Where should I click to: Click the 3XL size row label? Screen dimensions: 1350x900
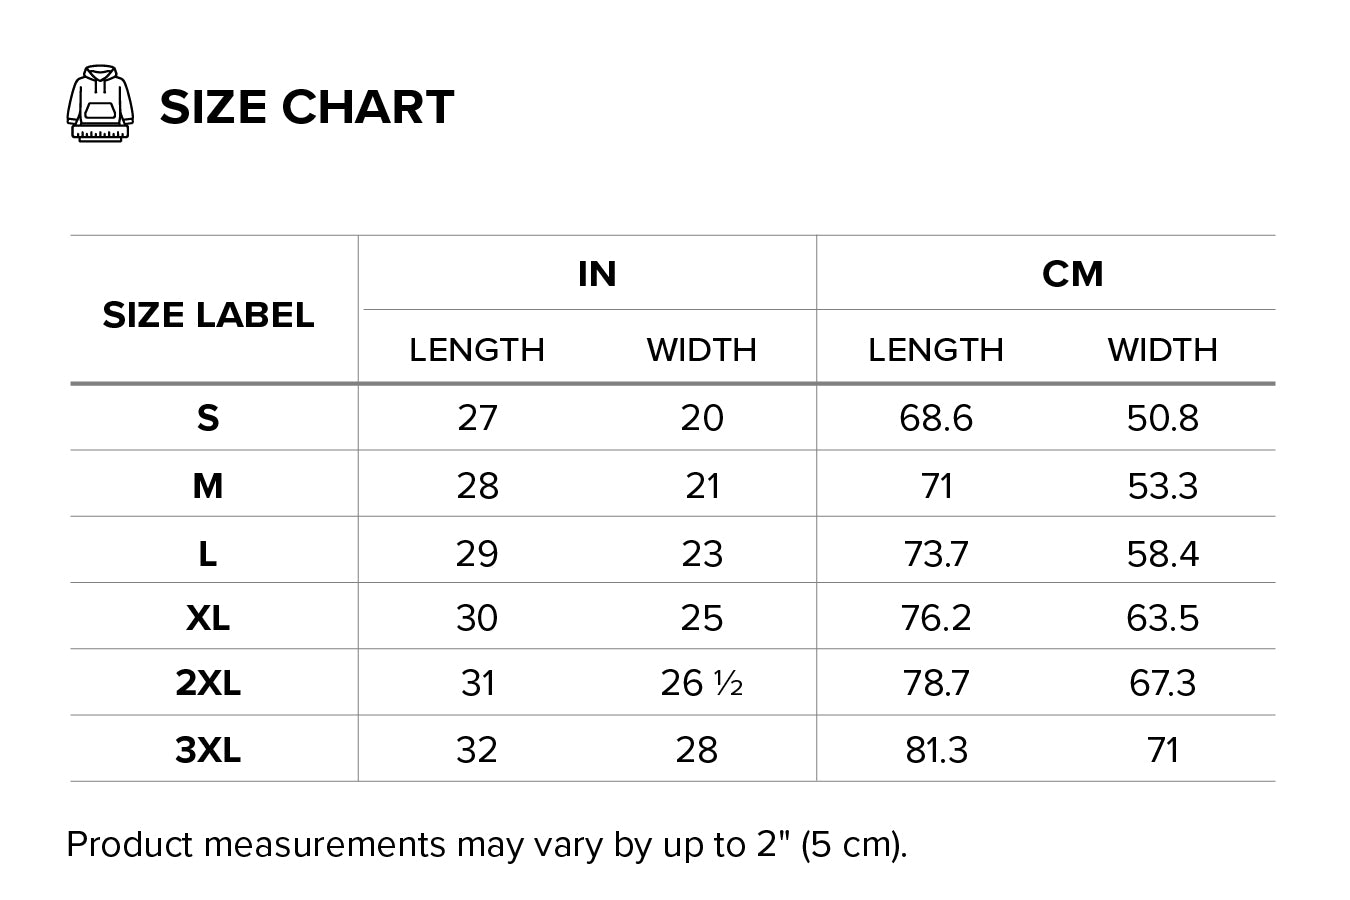click(208, 749)
